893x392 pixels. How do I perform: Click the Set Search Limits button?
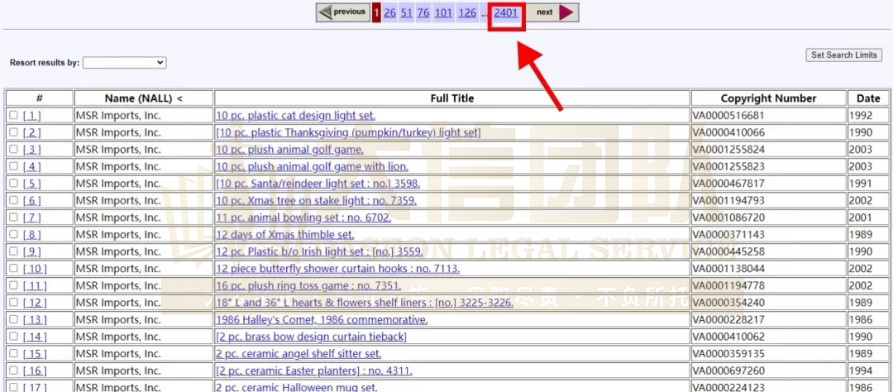click(844, 55)
